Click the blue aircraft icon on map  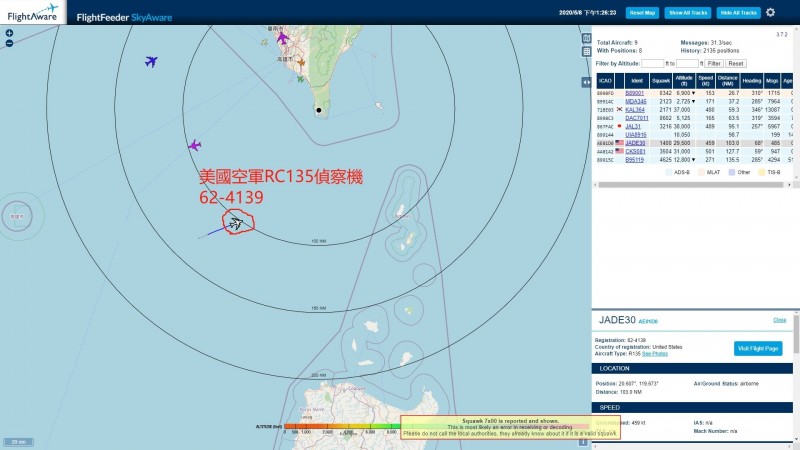click(x=151, y=62)
